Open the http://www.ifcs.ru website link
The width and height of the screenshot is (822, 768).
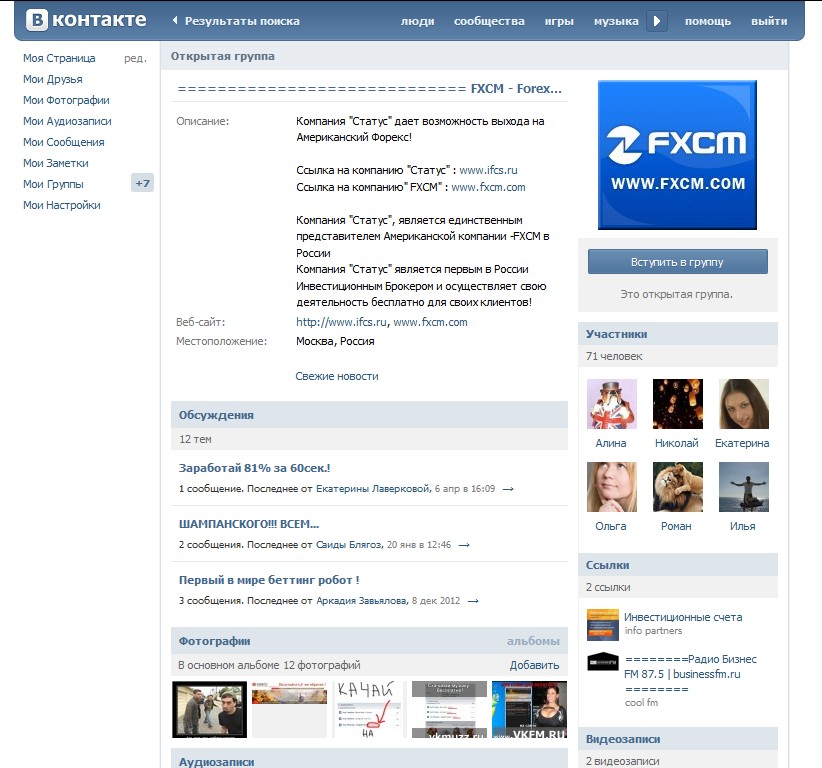click(341, 322)
